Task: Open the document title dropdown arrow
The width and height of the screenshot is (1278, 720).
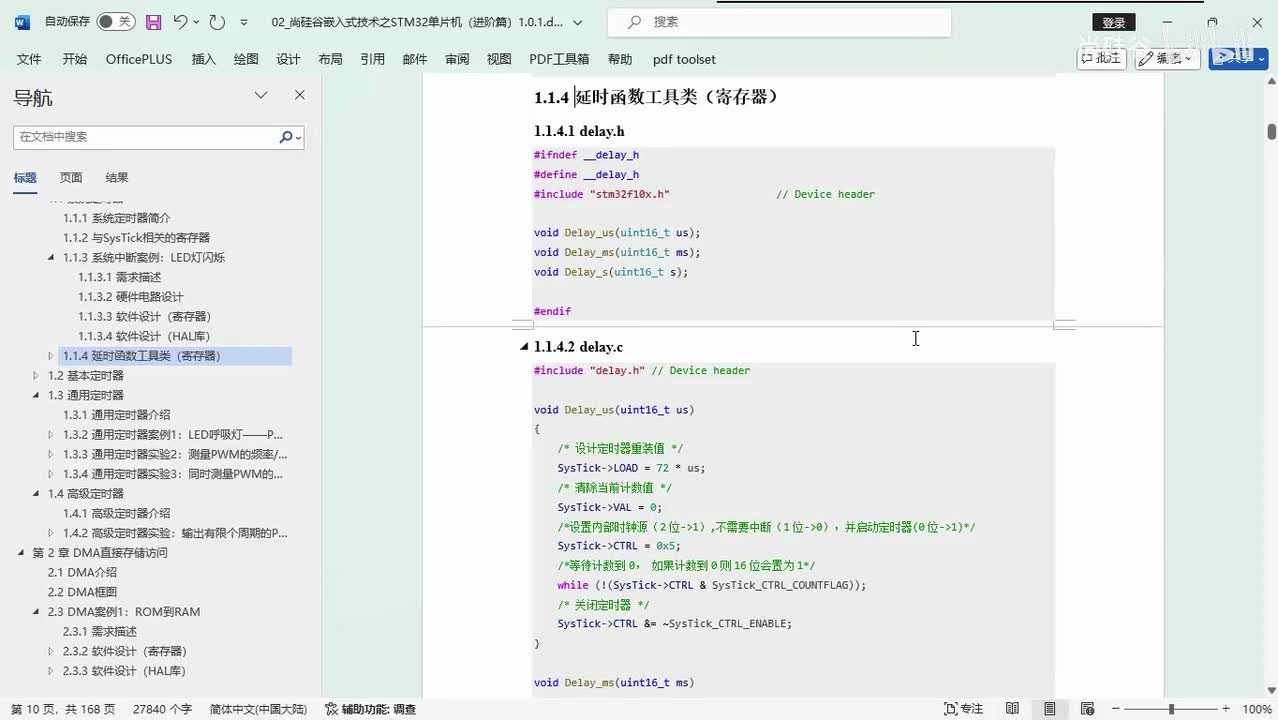Action: (578, 22)
